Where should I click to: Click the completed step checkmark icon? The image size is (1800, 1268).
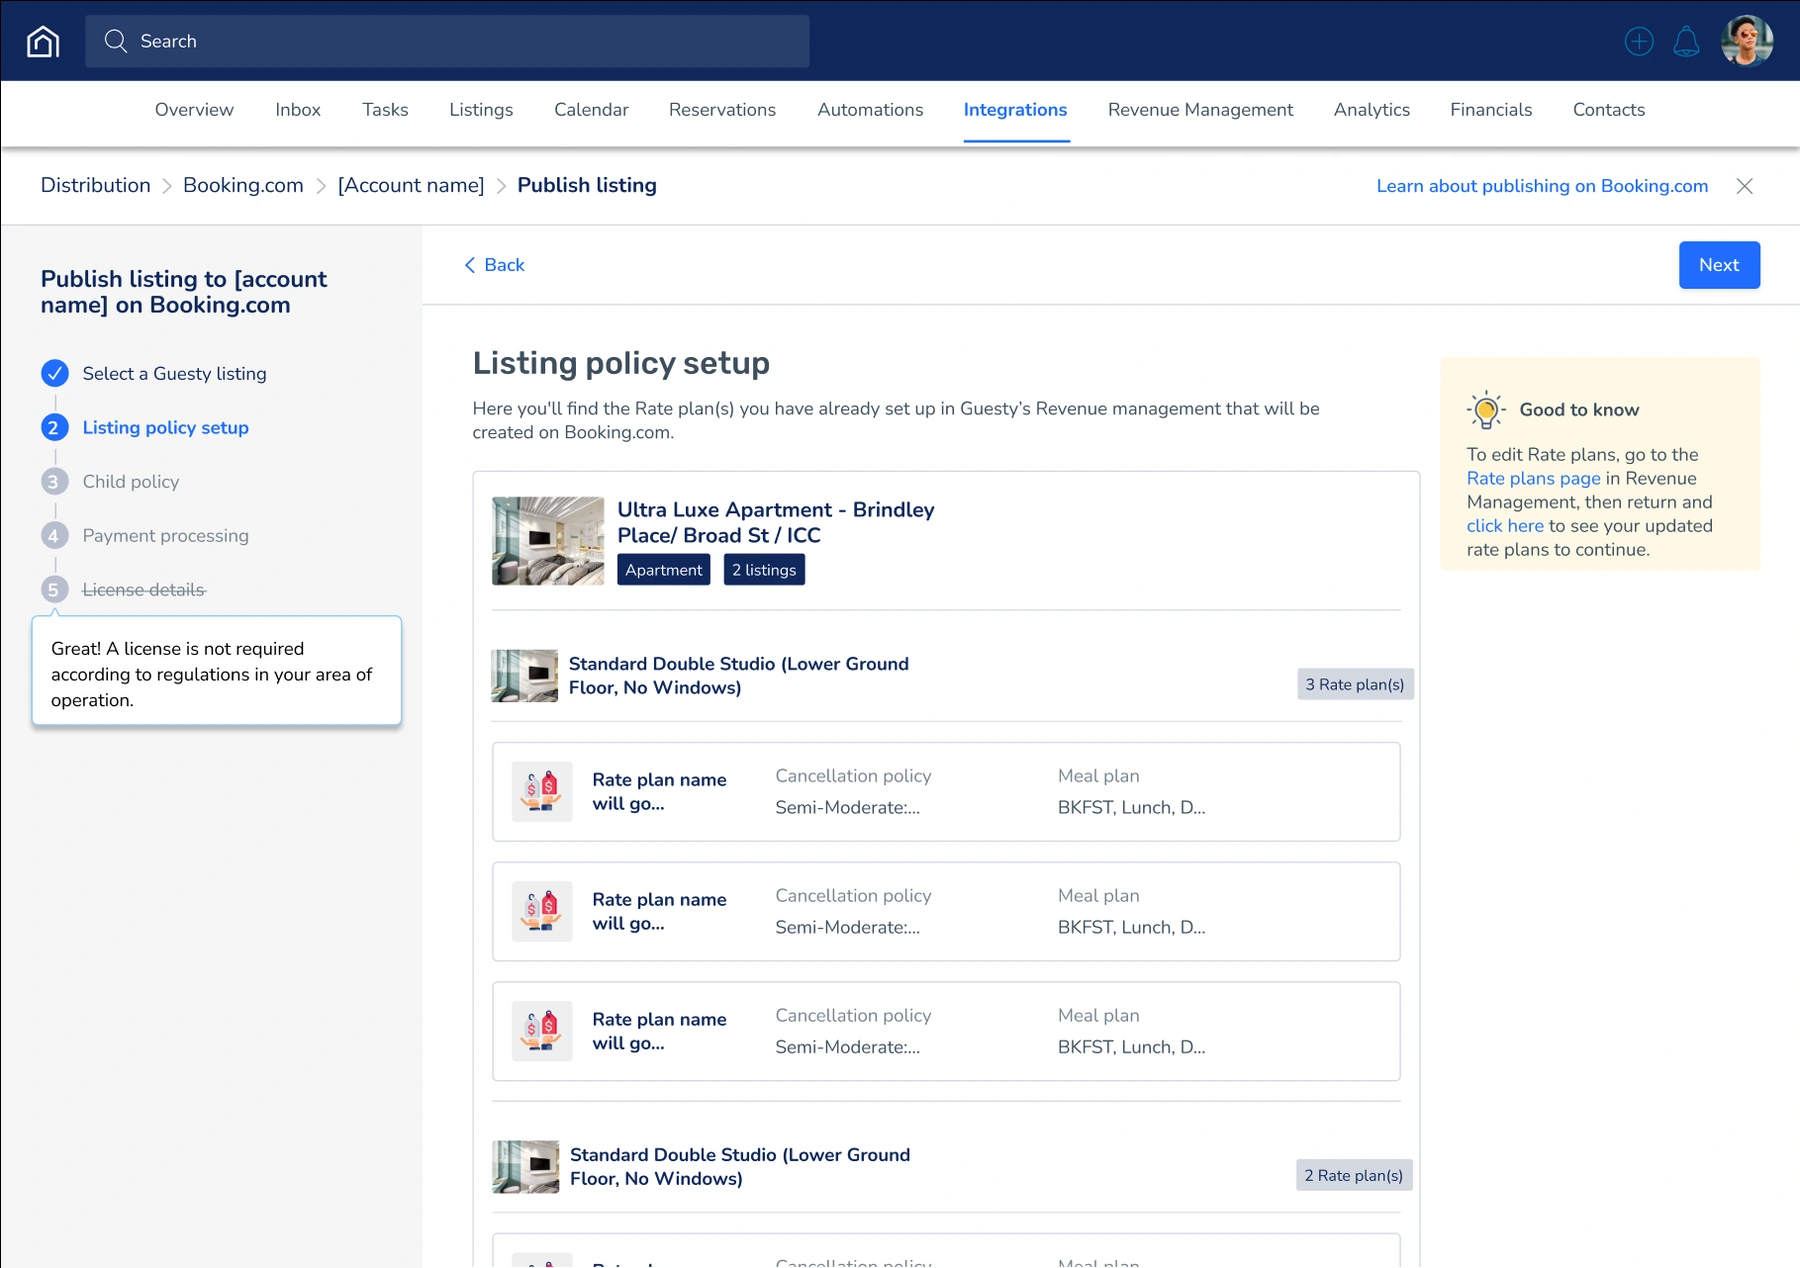point(55,373)
